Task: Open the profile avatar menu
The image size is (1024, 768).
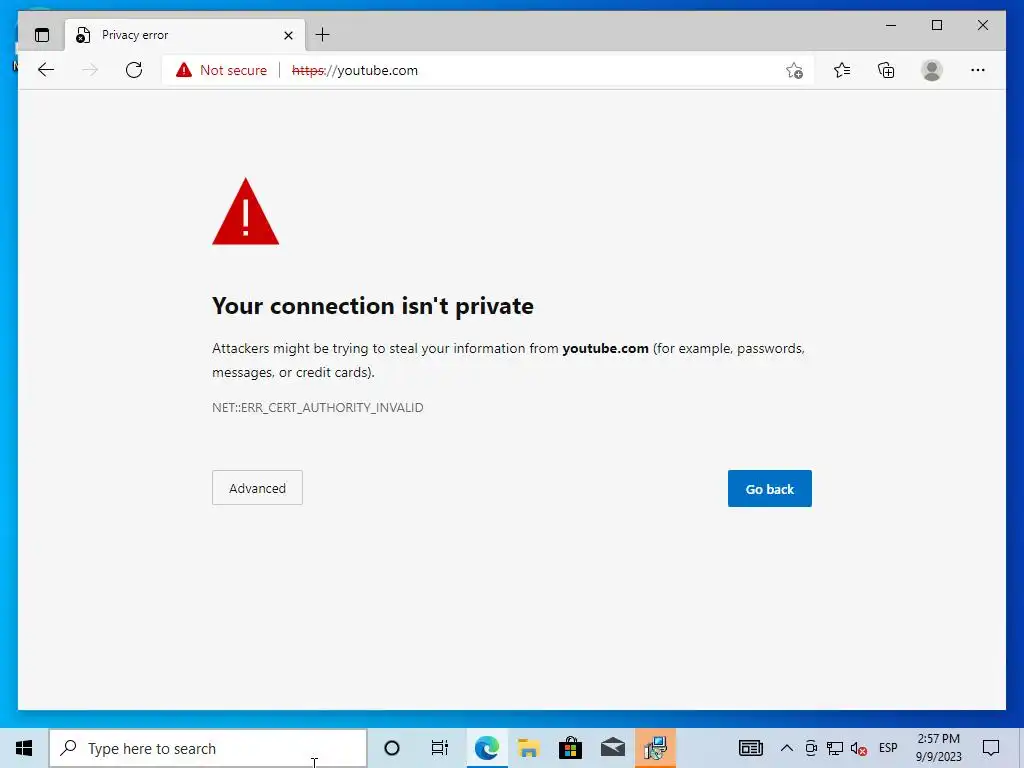Action: click(x=932, y=70)
